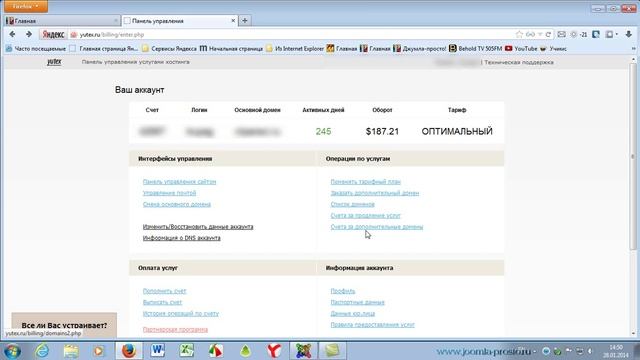Click the Техническая поддержка header link
Image resolution: width=640 pixels, height=360 pixels.
point(519,62)
